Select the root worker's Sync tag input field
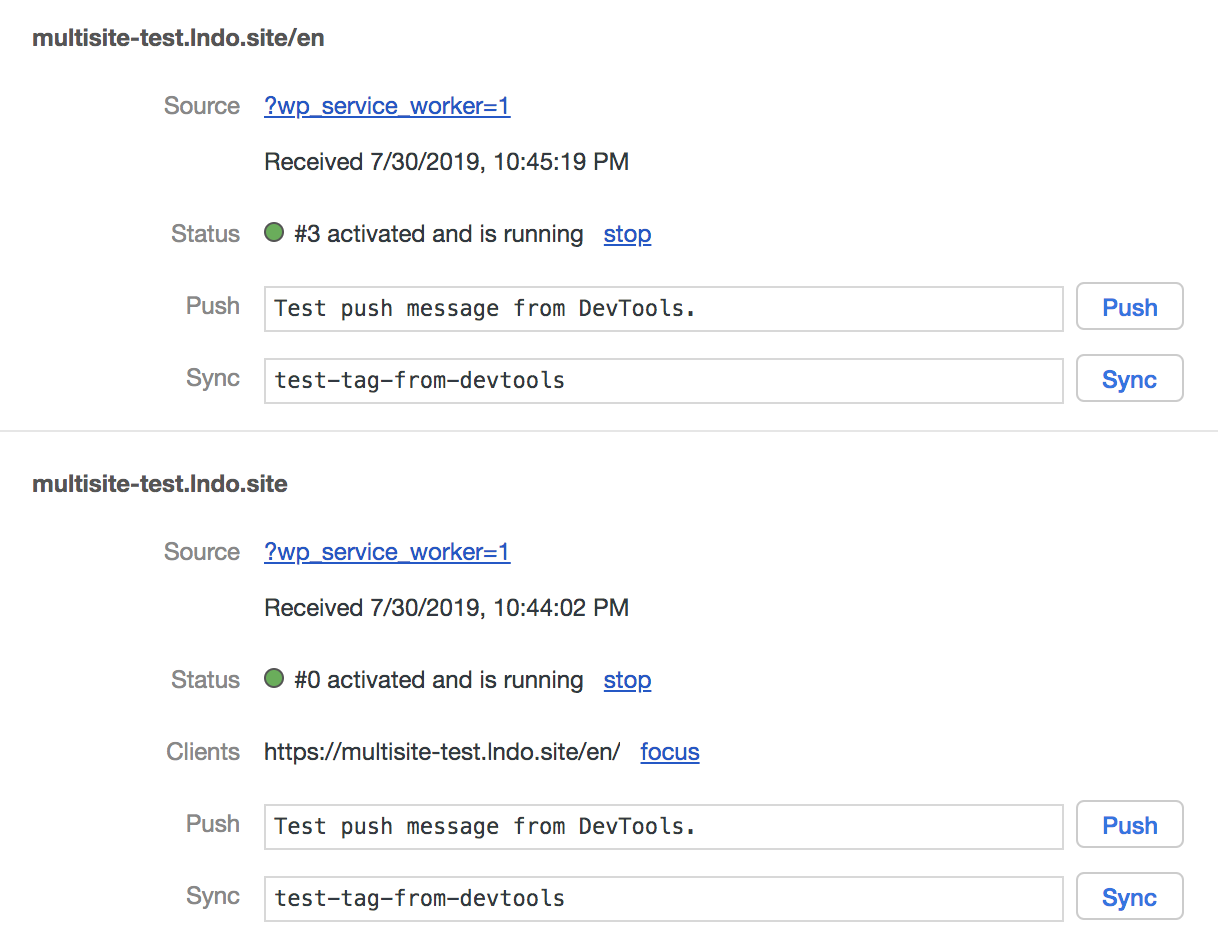 663,898
